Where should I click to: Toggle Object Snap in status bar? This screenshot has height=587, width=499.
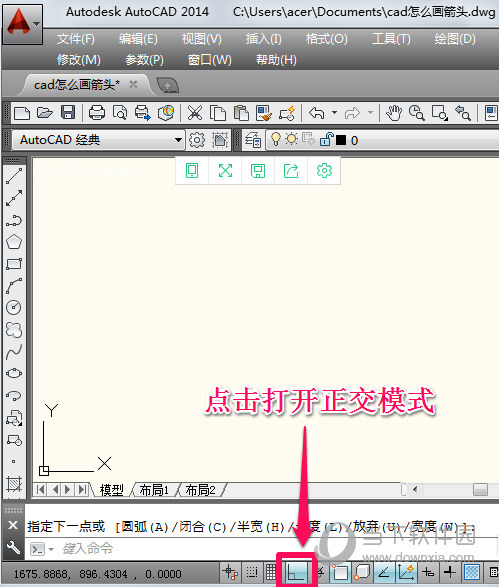[341, 572]
